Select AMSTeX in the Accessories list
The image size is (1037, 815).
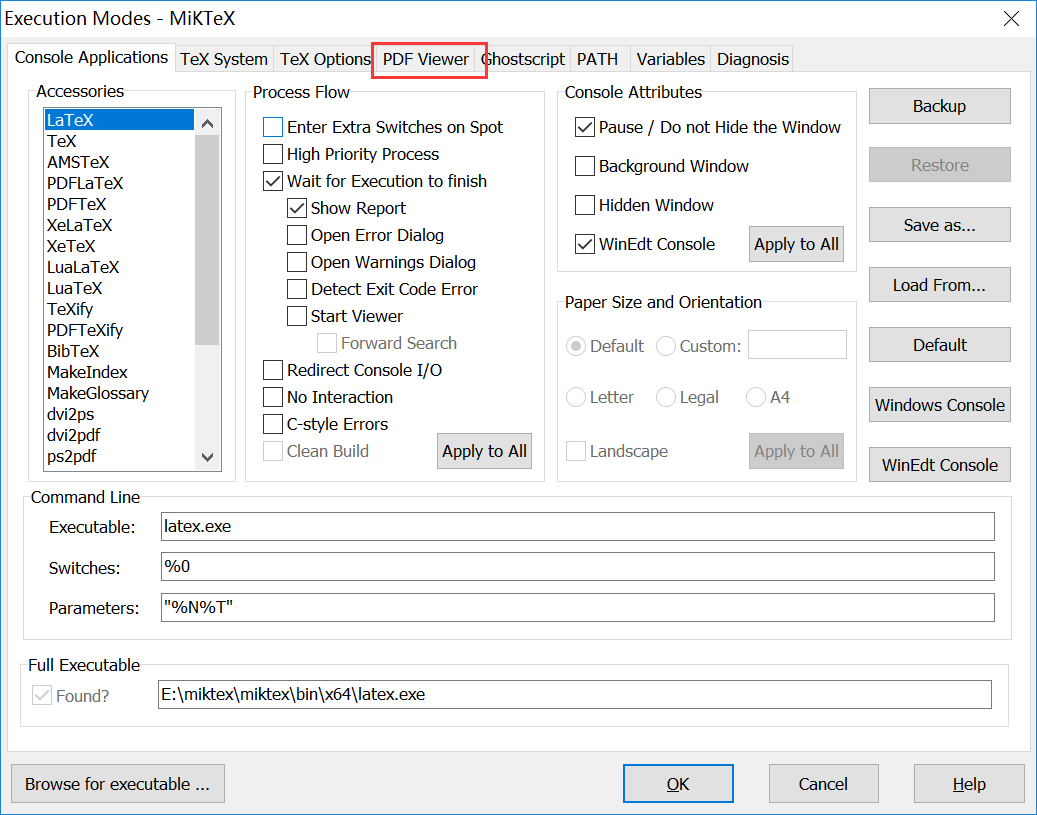[x=119, y=162]
